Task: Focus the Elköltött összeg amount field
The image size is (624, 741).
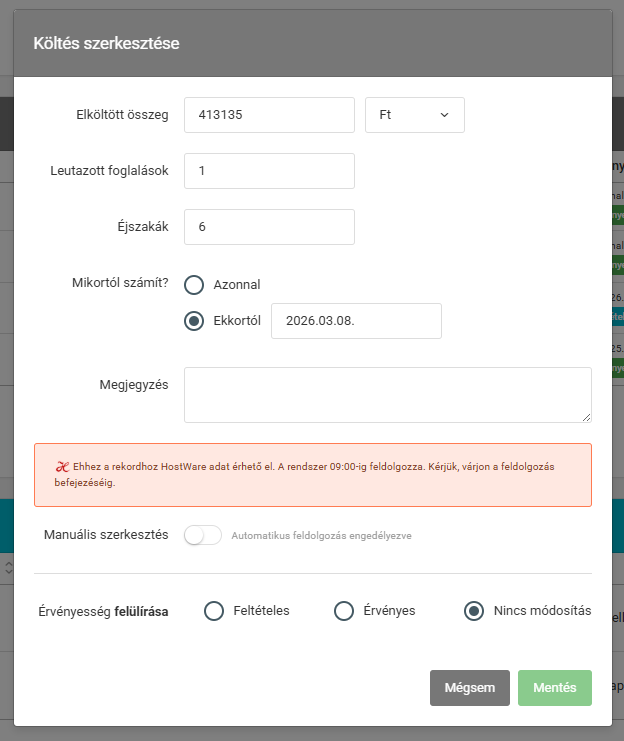Action: 270,115
